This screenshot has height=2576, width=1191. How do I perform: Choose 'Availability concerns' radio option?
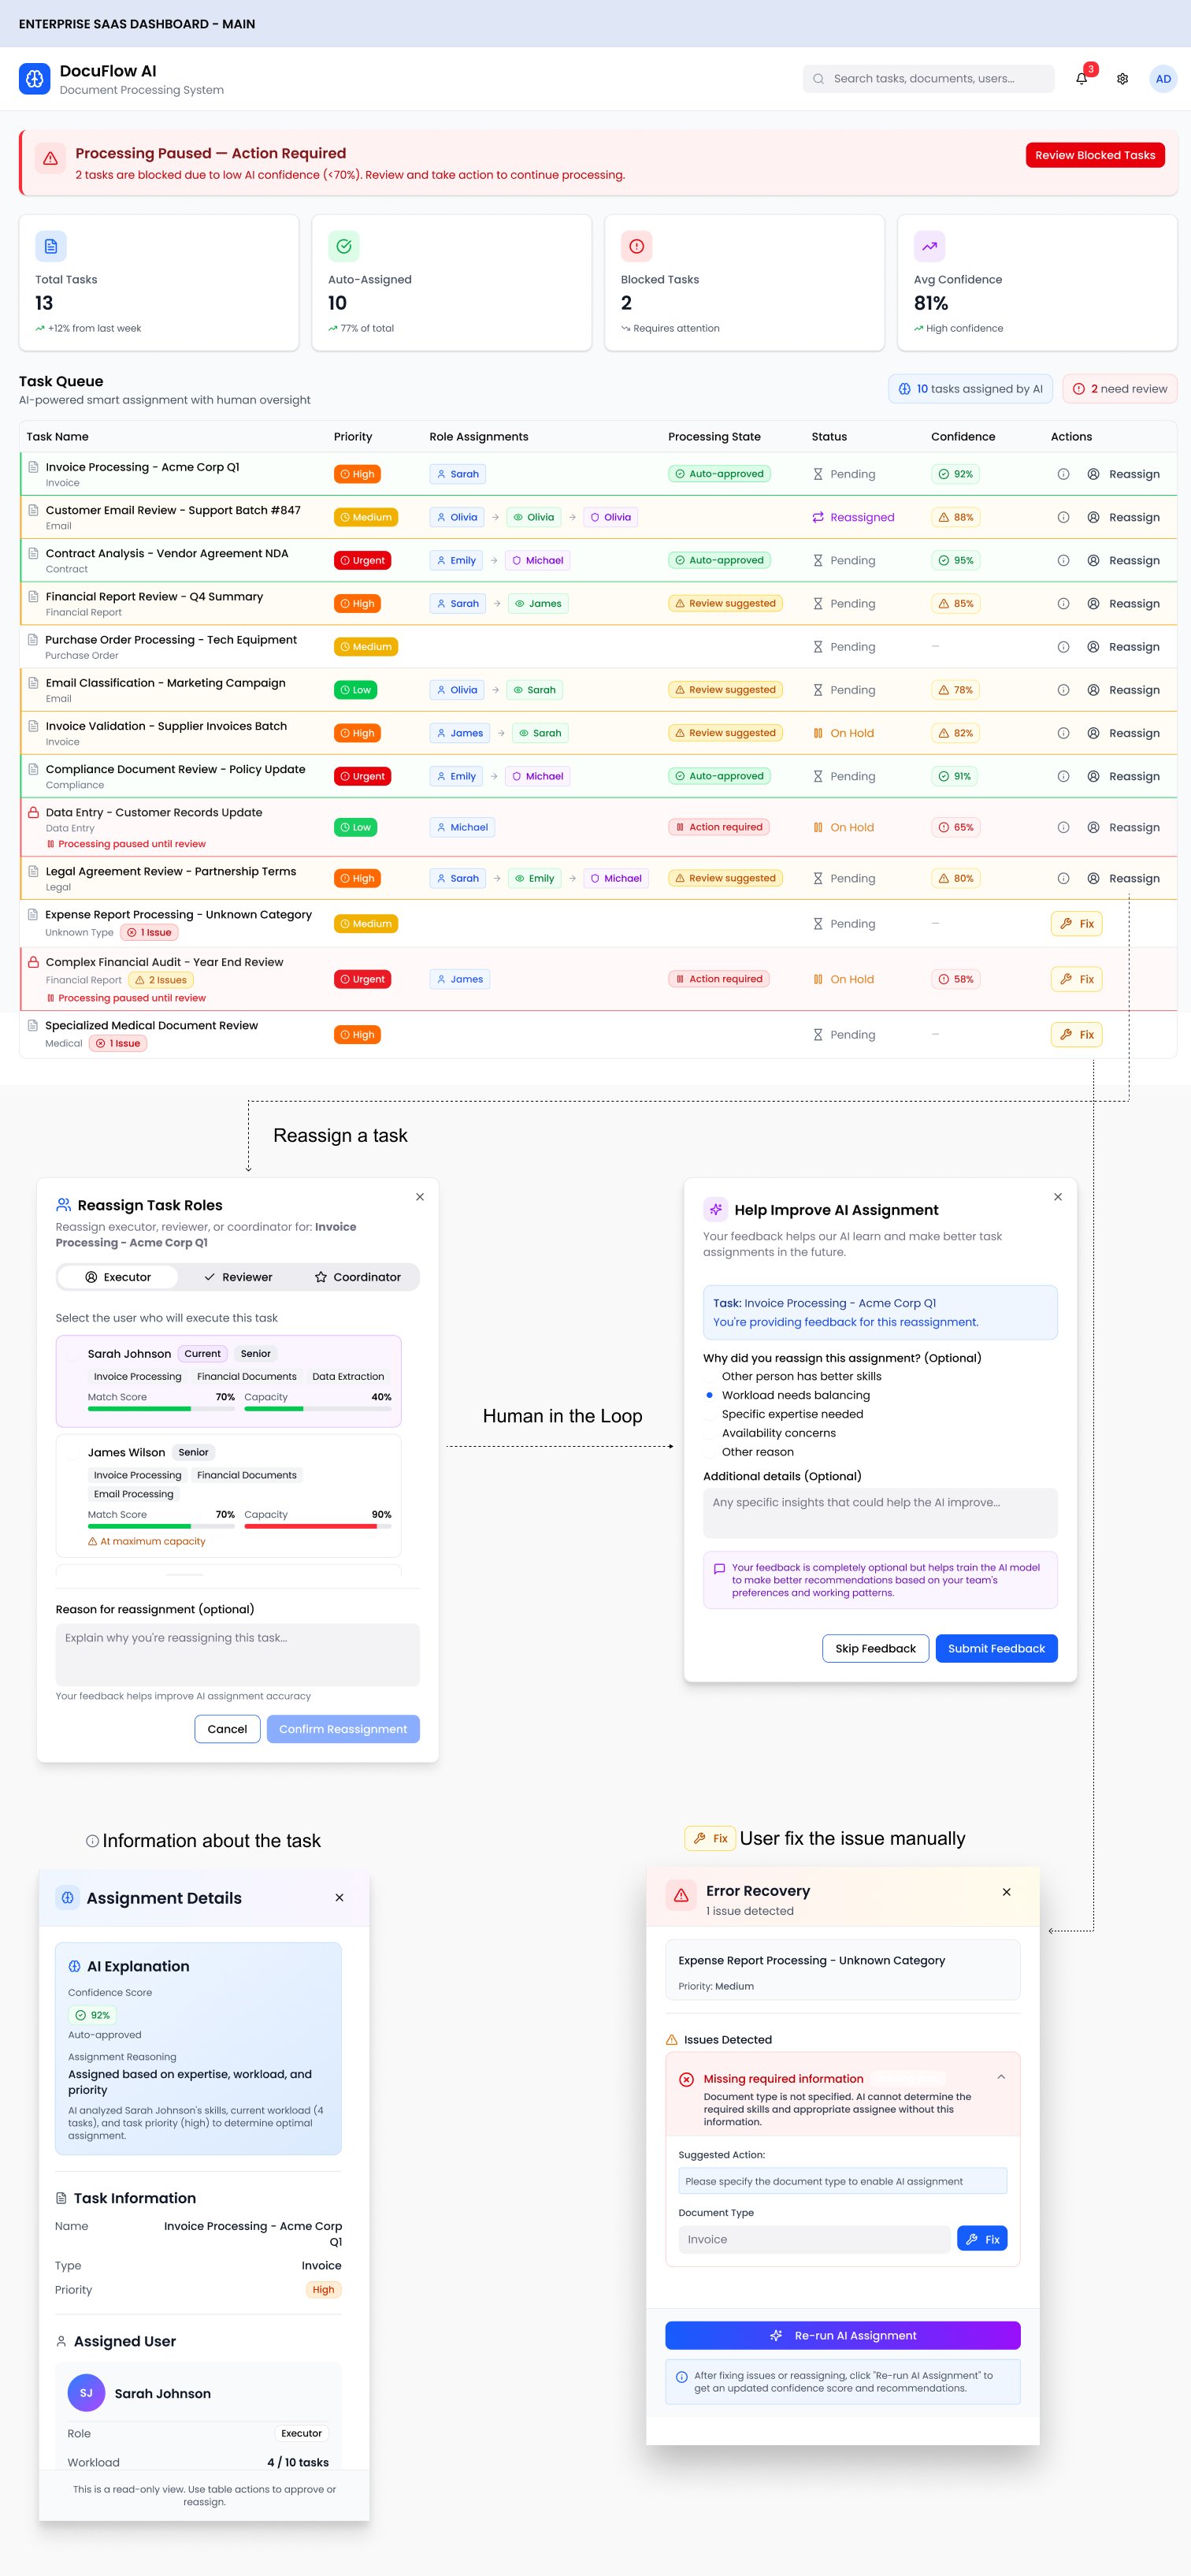710,1433
